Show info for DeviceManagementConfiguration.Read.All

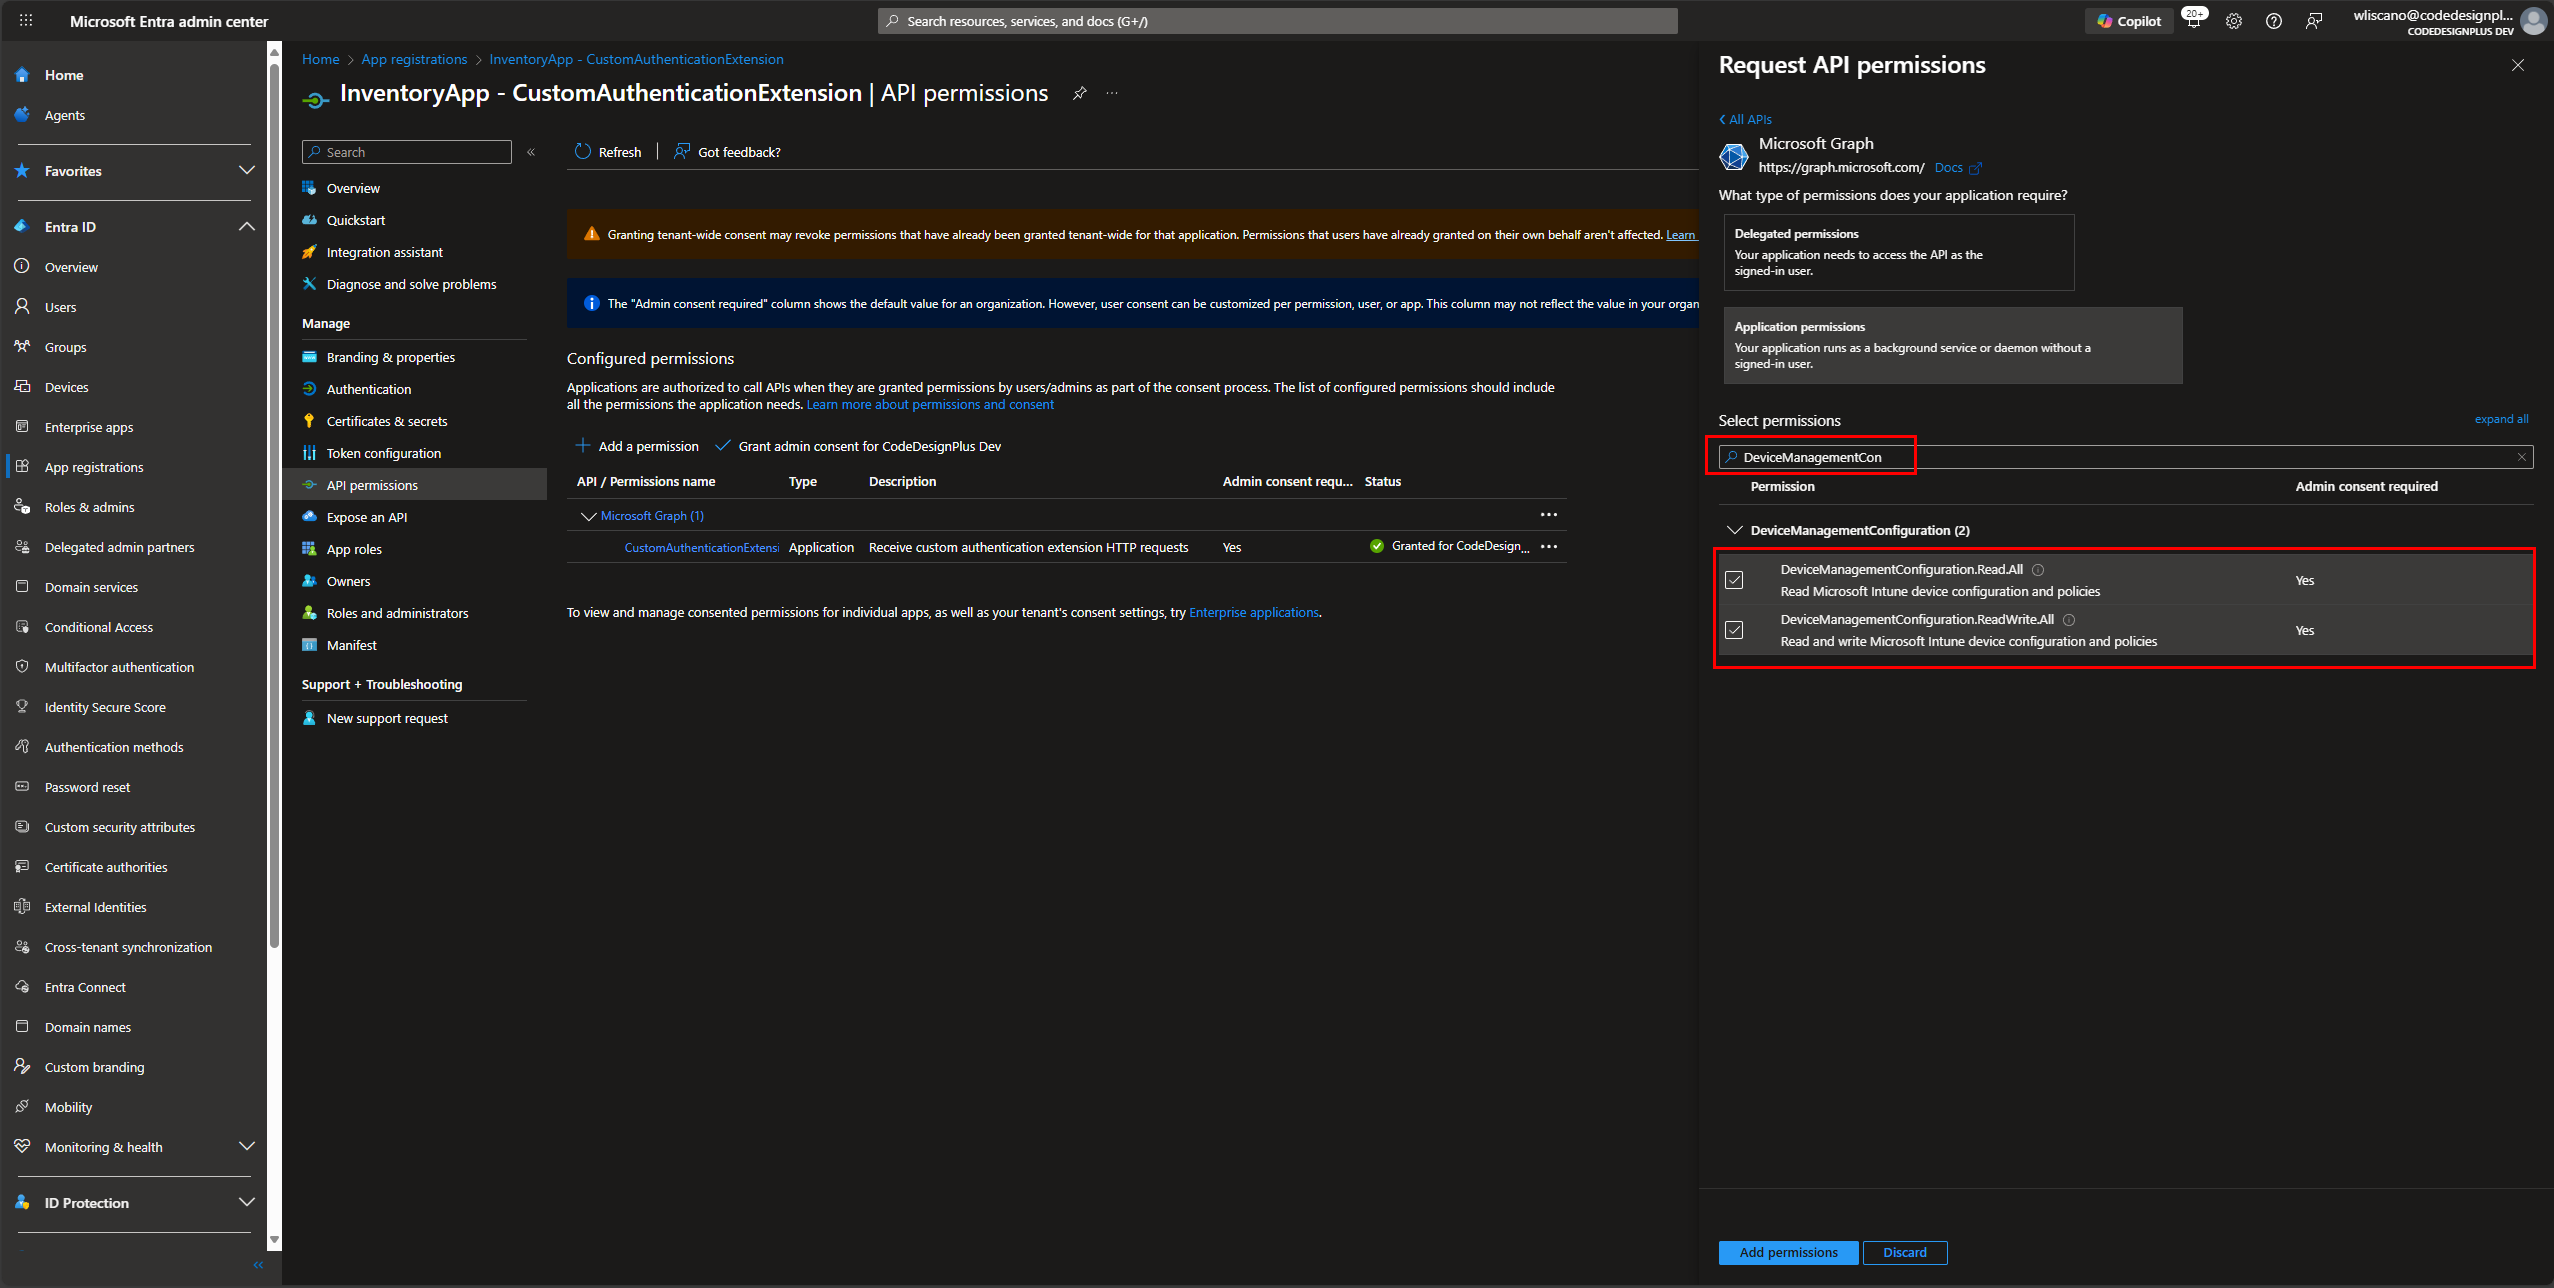(x=2037, y=569)
